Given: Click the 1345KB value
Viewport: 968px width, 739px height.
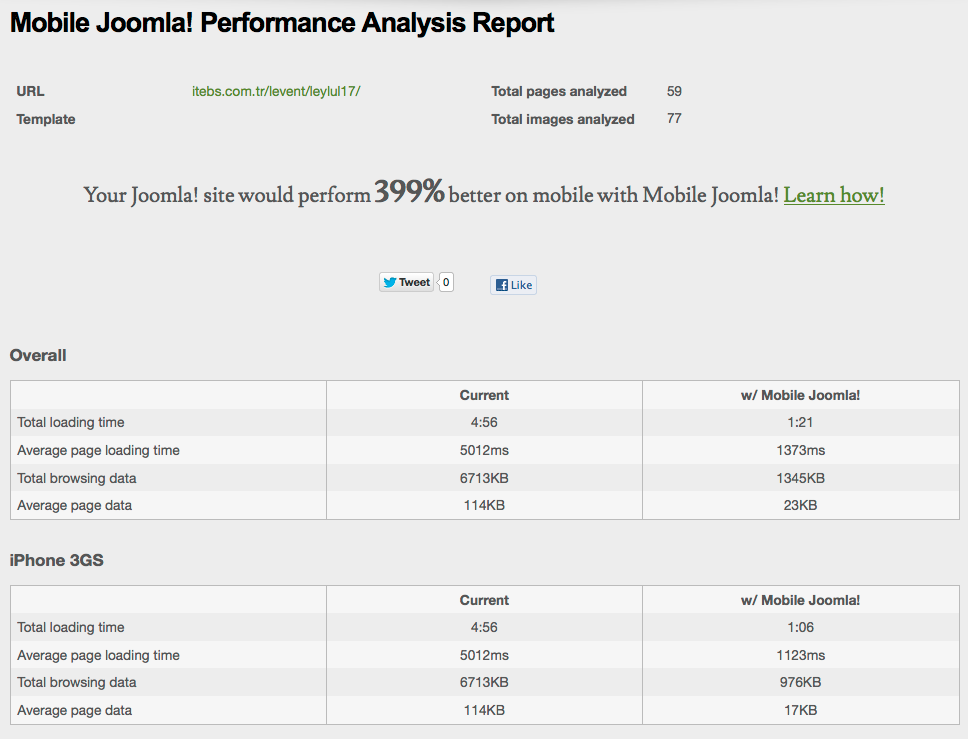Looking at the screenshot, I should pos(800,478).
